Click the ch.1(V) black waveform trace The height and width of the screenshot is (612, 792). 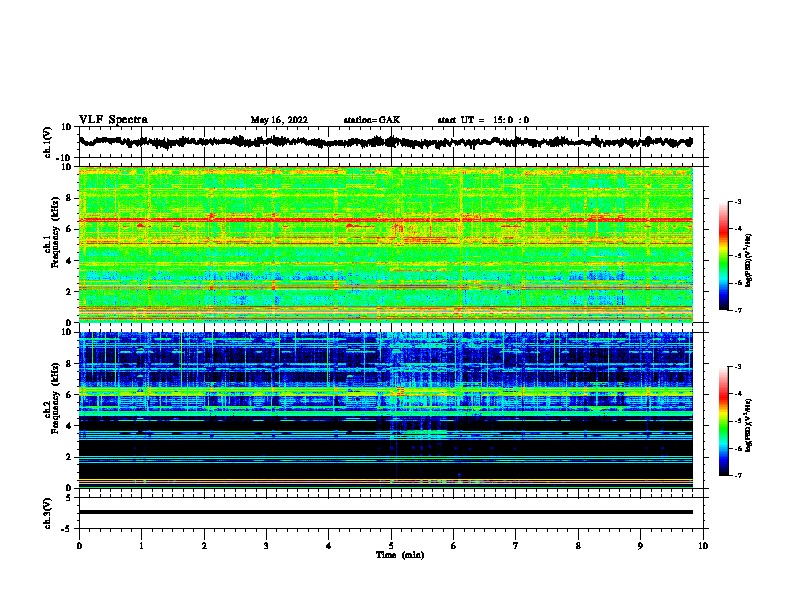(385, 142)
